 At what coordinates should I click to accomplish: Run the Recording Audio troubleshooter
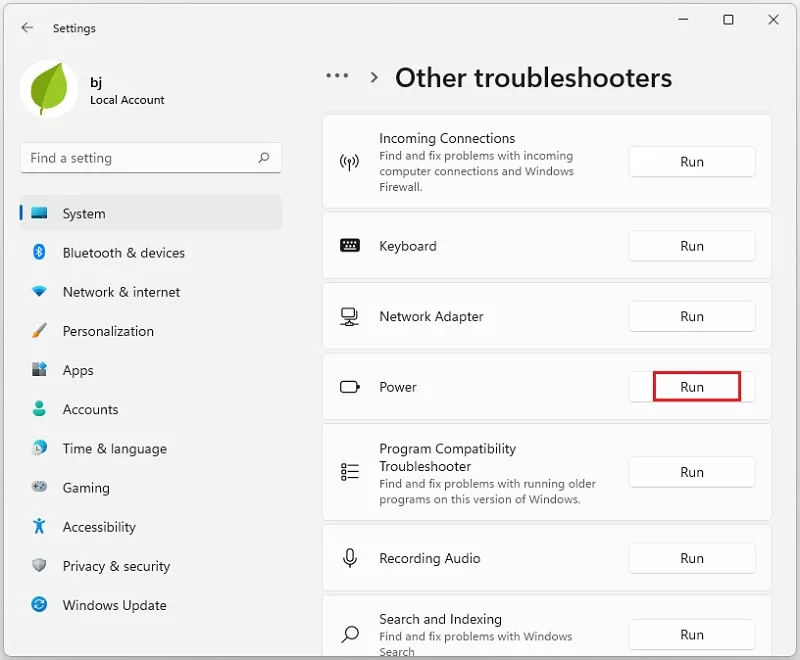click(692, 558)
